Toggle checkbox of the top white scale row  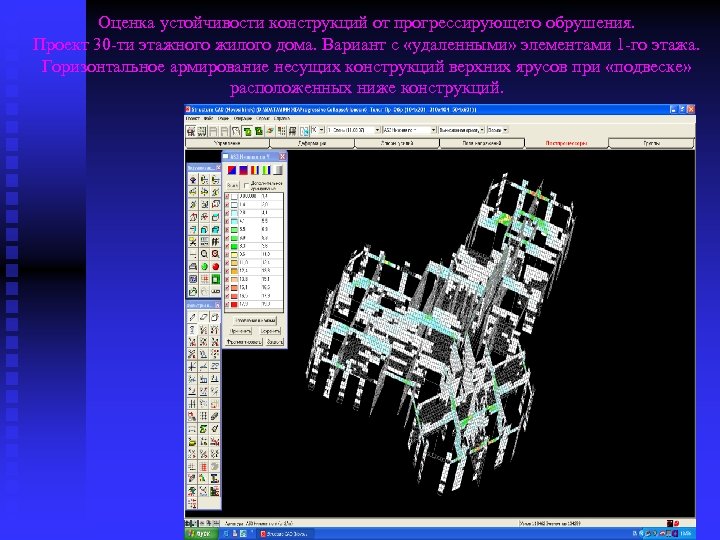[x=227, y=196]
